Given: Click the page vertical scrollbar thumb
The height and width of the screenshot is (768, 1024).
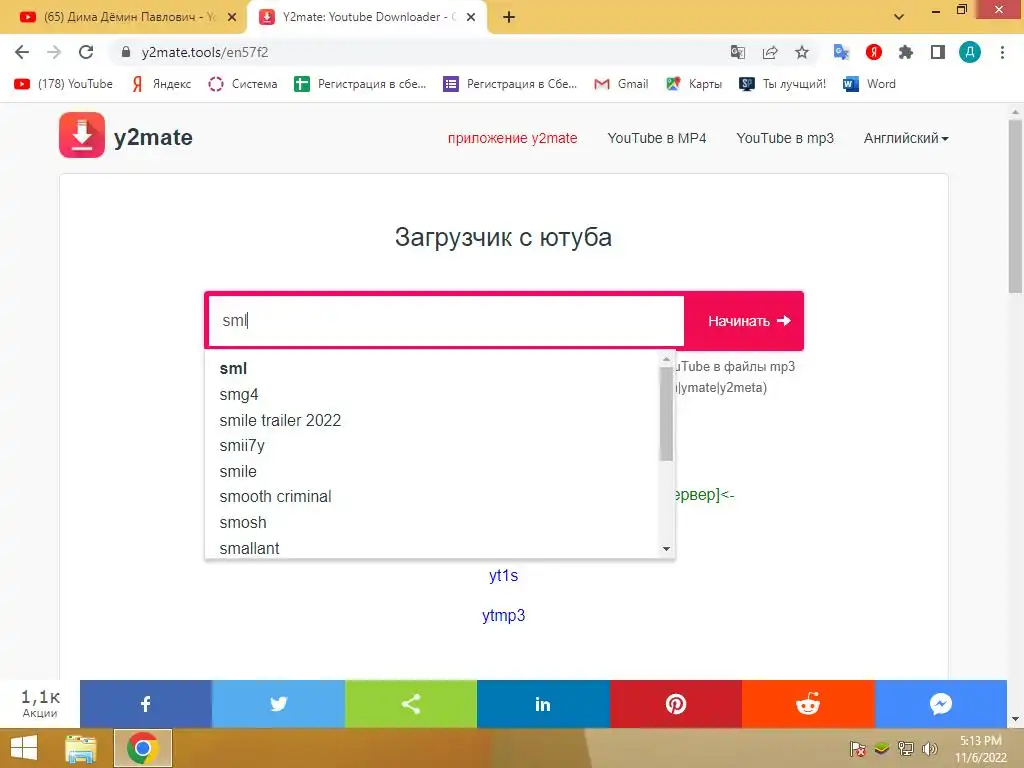Looking at the screenshot, I should (1015, 206).
